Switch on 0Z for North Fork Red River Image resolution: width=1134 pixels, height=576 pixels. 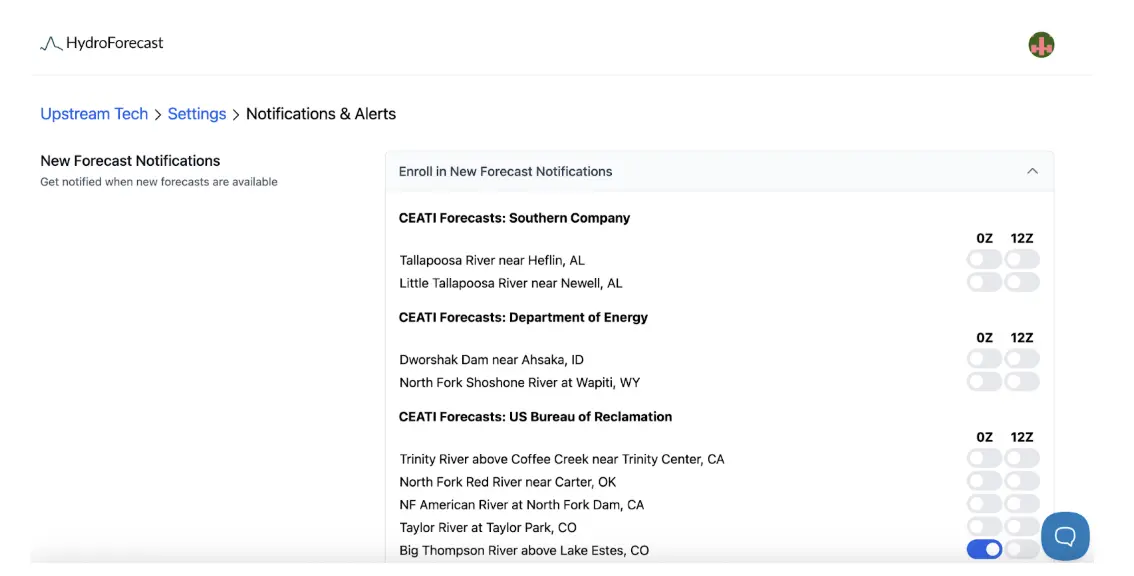tap(984, 481)
